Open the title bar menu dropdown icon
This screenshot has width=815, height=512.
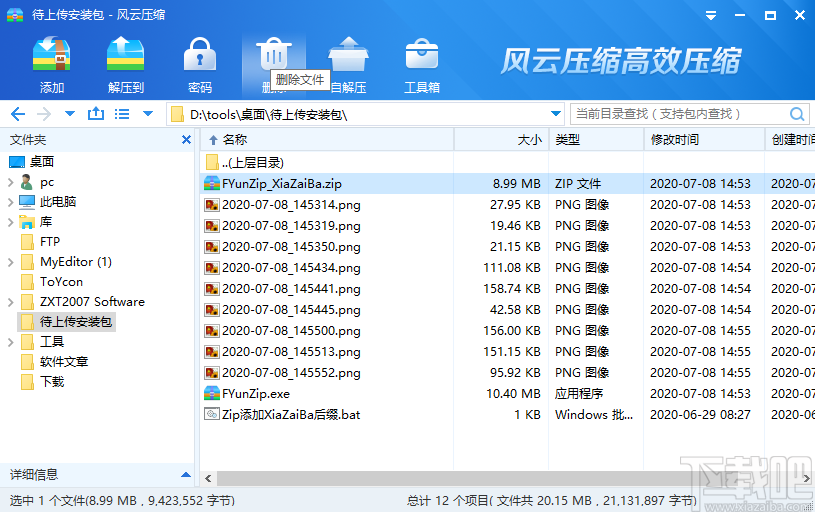point(711,16)
